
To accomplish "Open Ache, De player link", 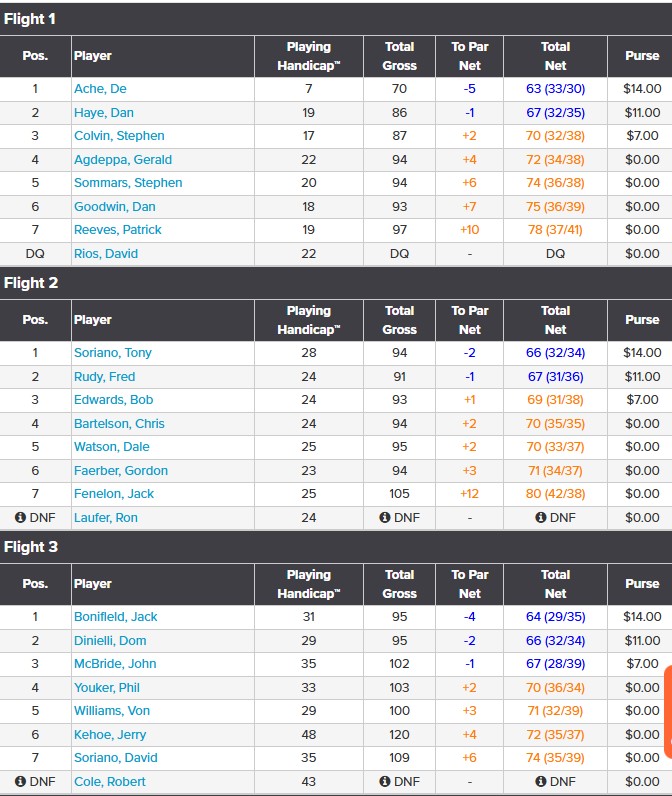I will [100, 89].
